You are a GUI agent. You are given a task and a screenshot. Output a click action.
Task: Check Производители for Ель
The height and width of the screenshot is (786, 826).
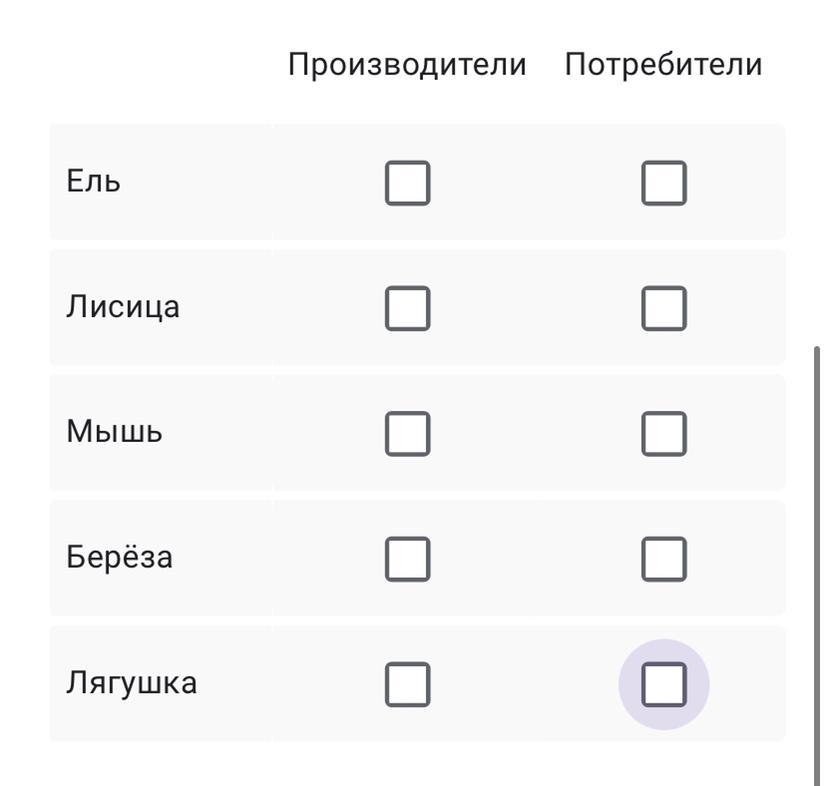[408, 183]
